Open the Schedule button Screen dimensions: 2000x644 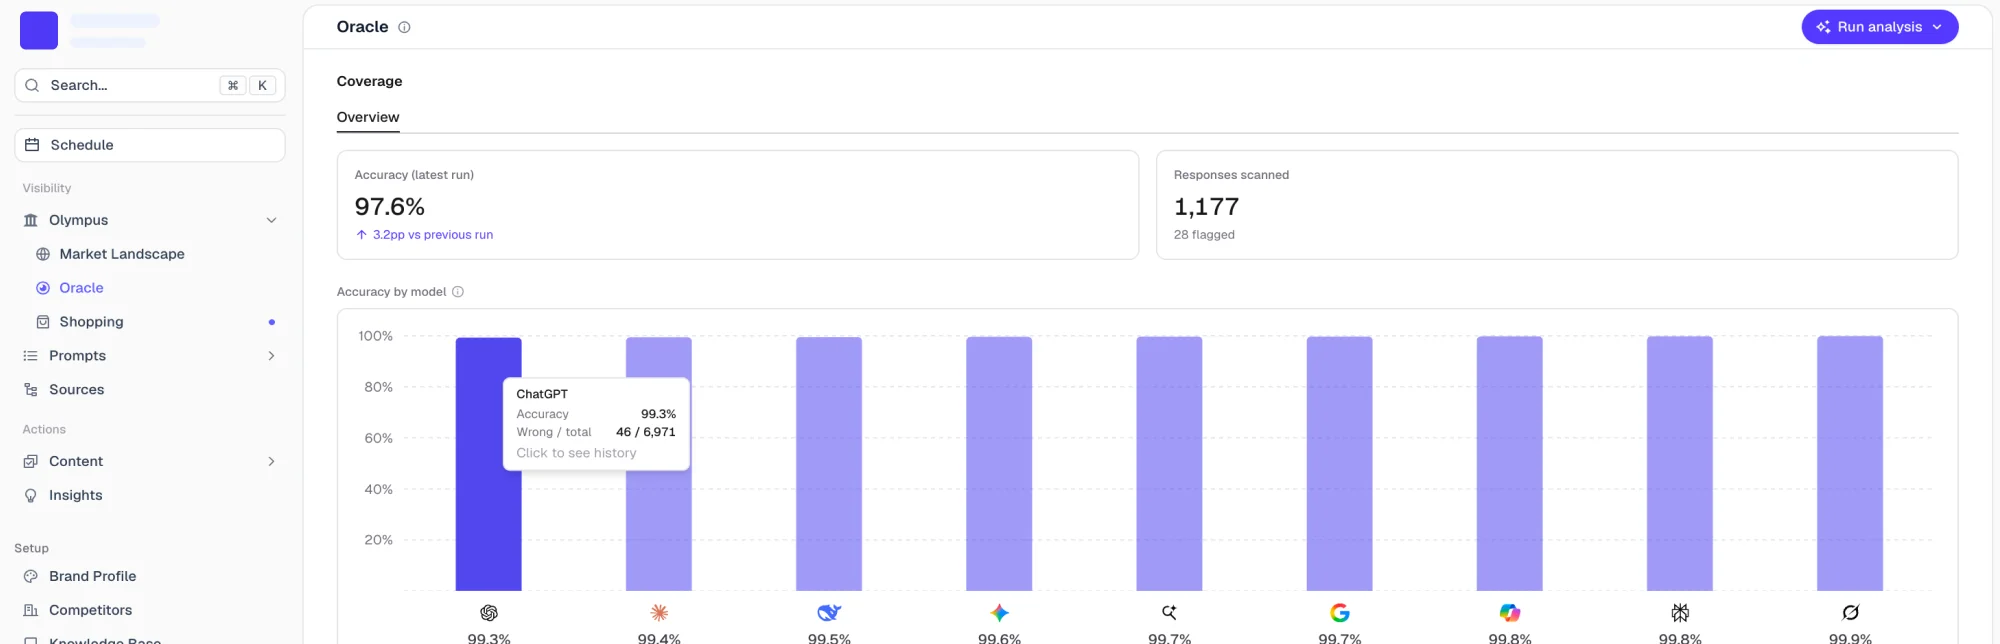150,145
